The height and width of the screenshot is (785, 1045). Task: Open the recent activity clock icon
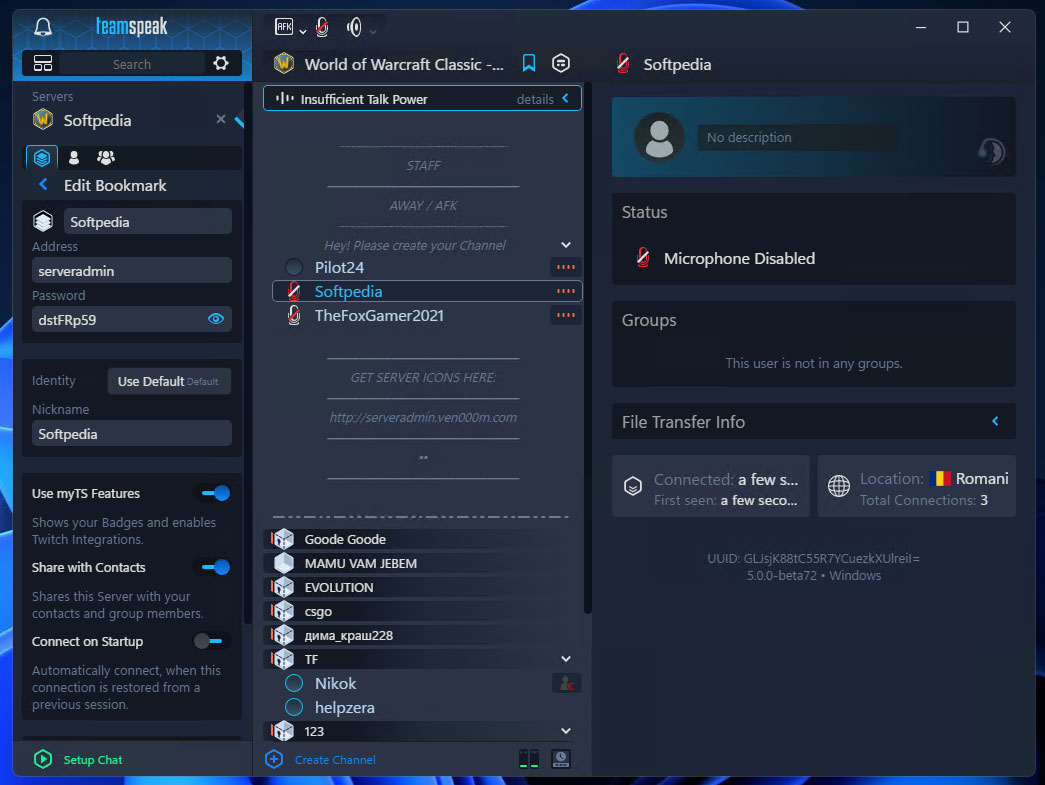click(x=561, y=758)
